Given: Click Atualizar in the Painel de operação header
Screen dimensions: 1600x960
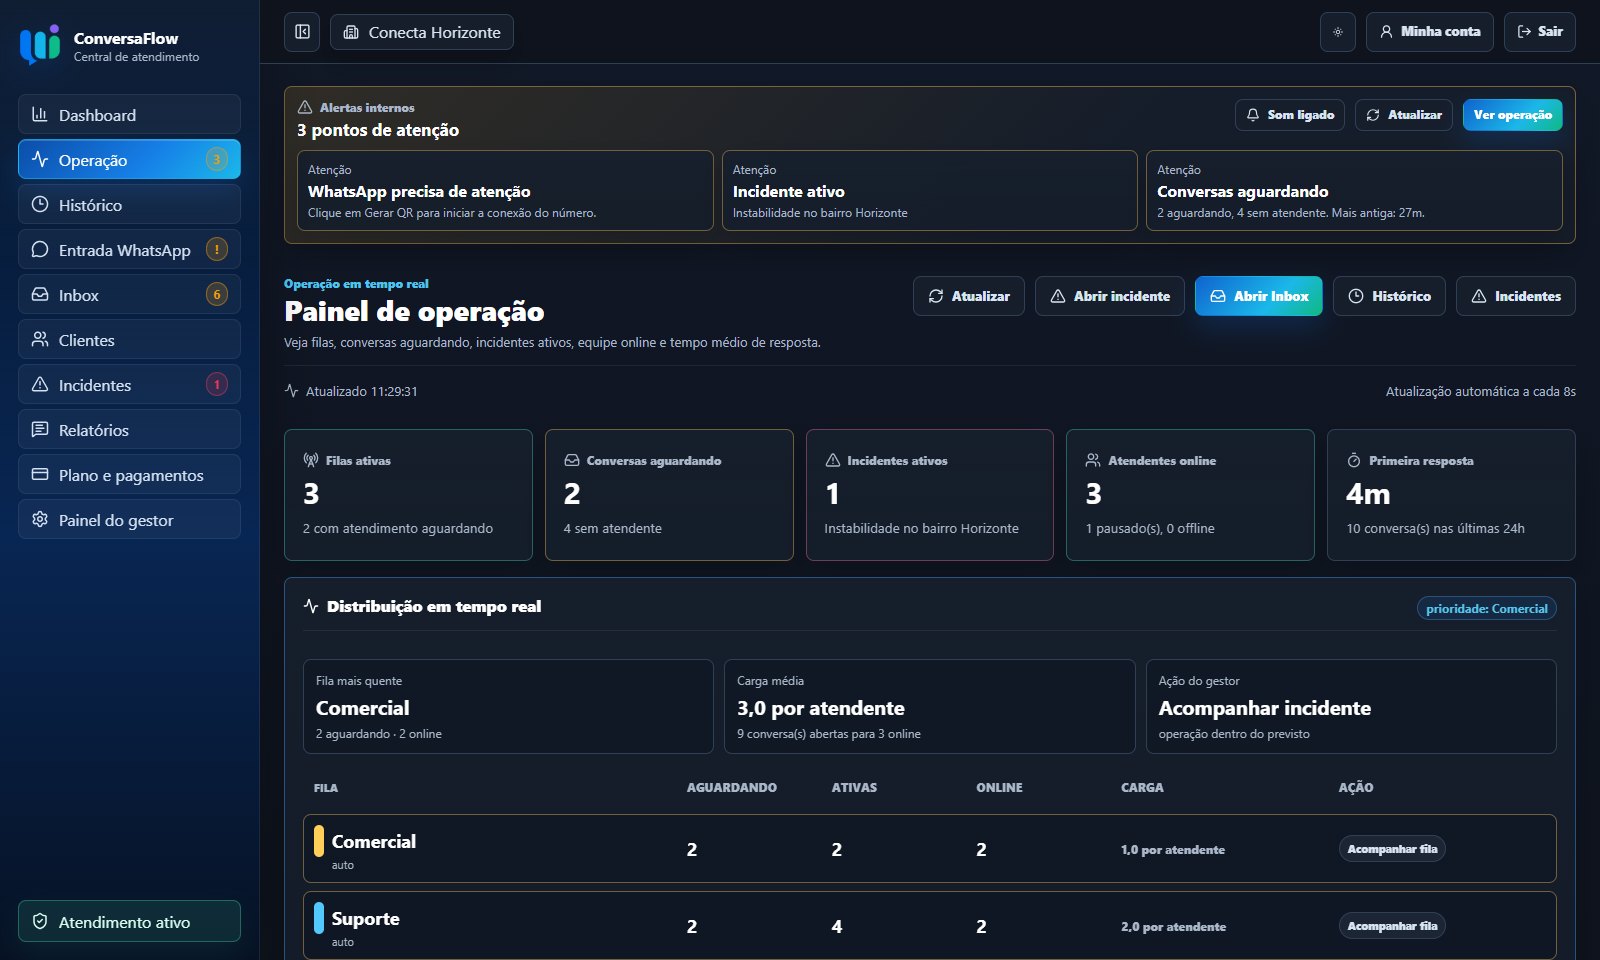Looking at the screenshot, I should pos(969,296).
